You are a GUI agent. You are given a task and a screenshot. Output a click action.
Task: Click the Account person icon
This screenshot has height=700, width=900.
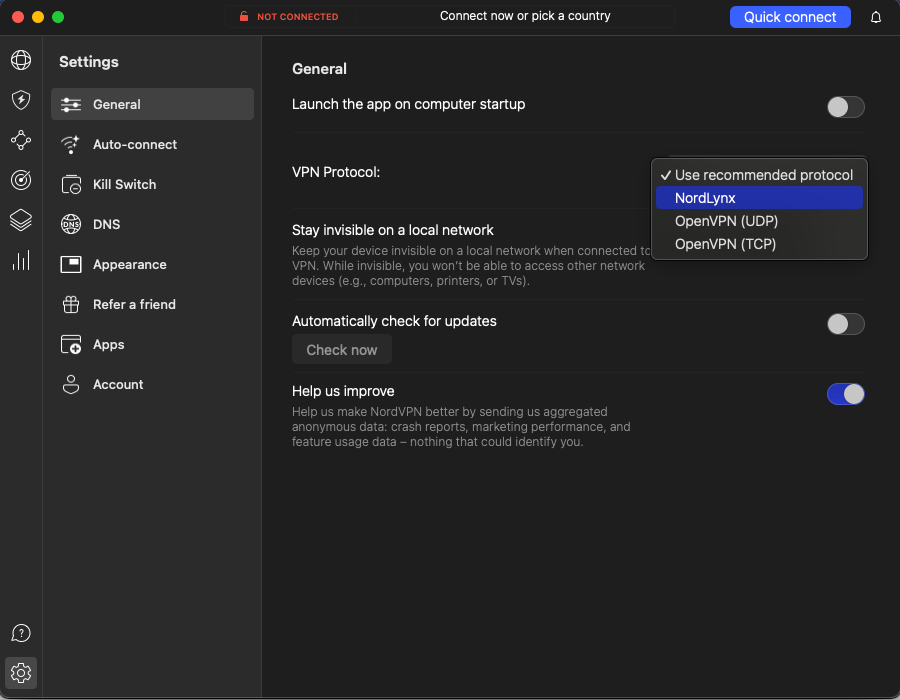(71, 384)
